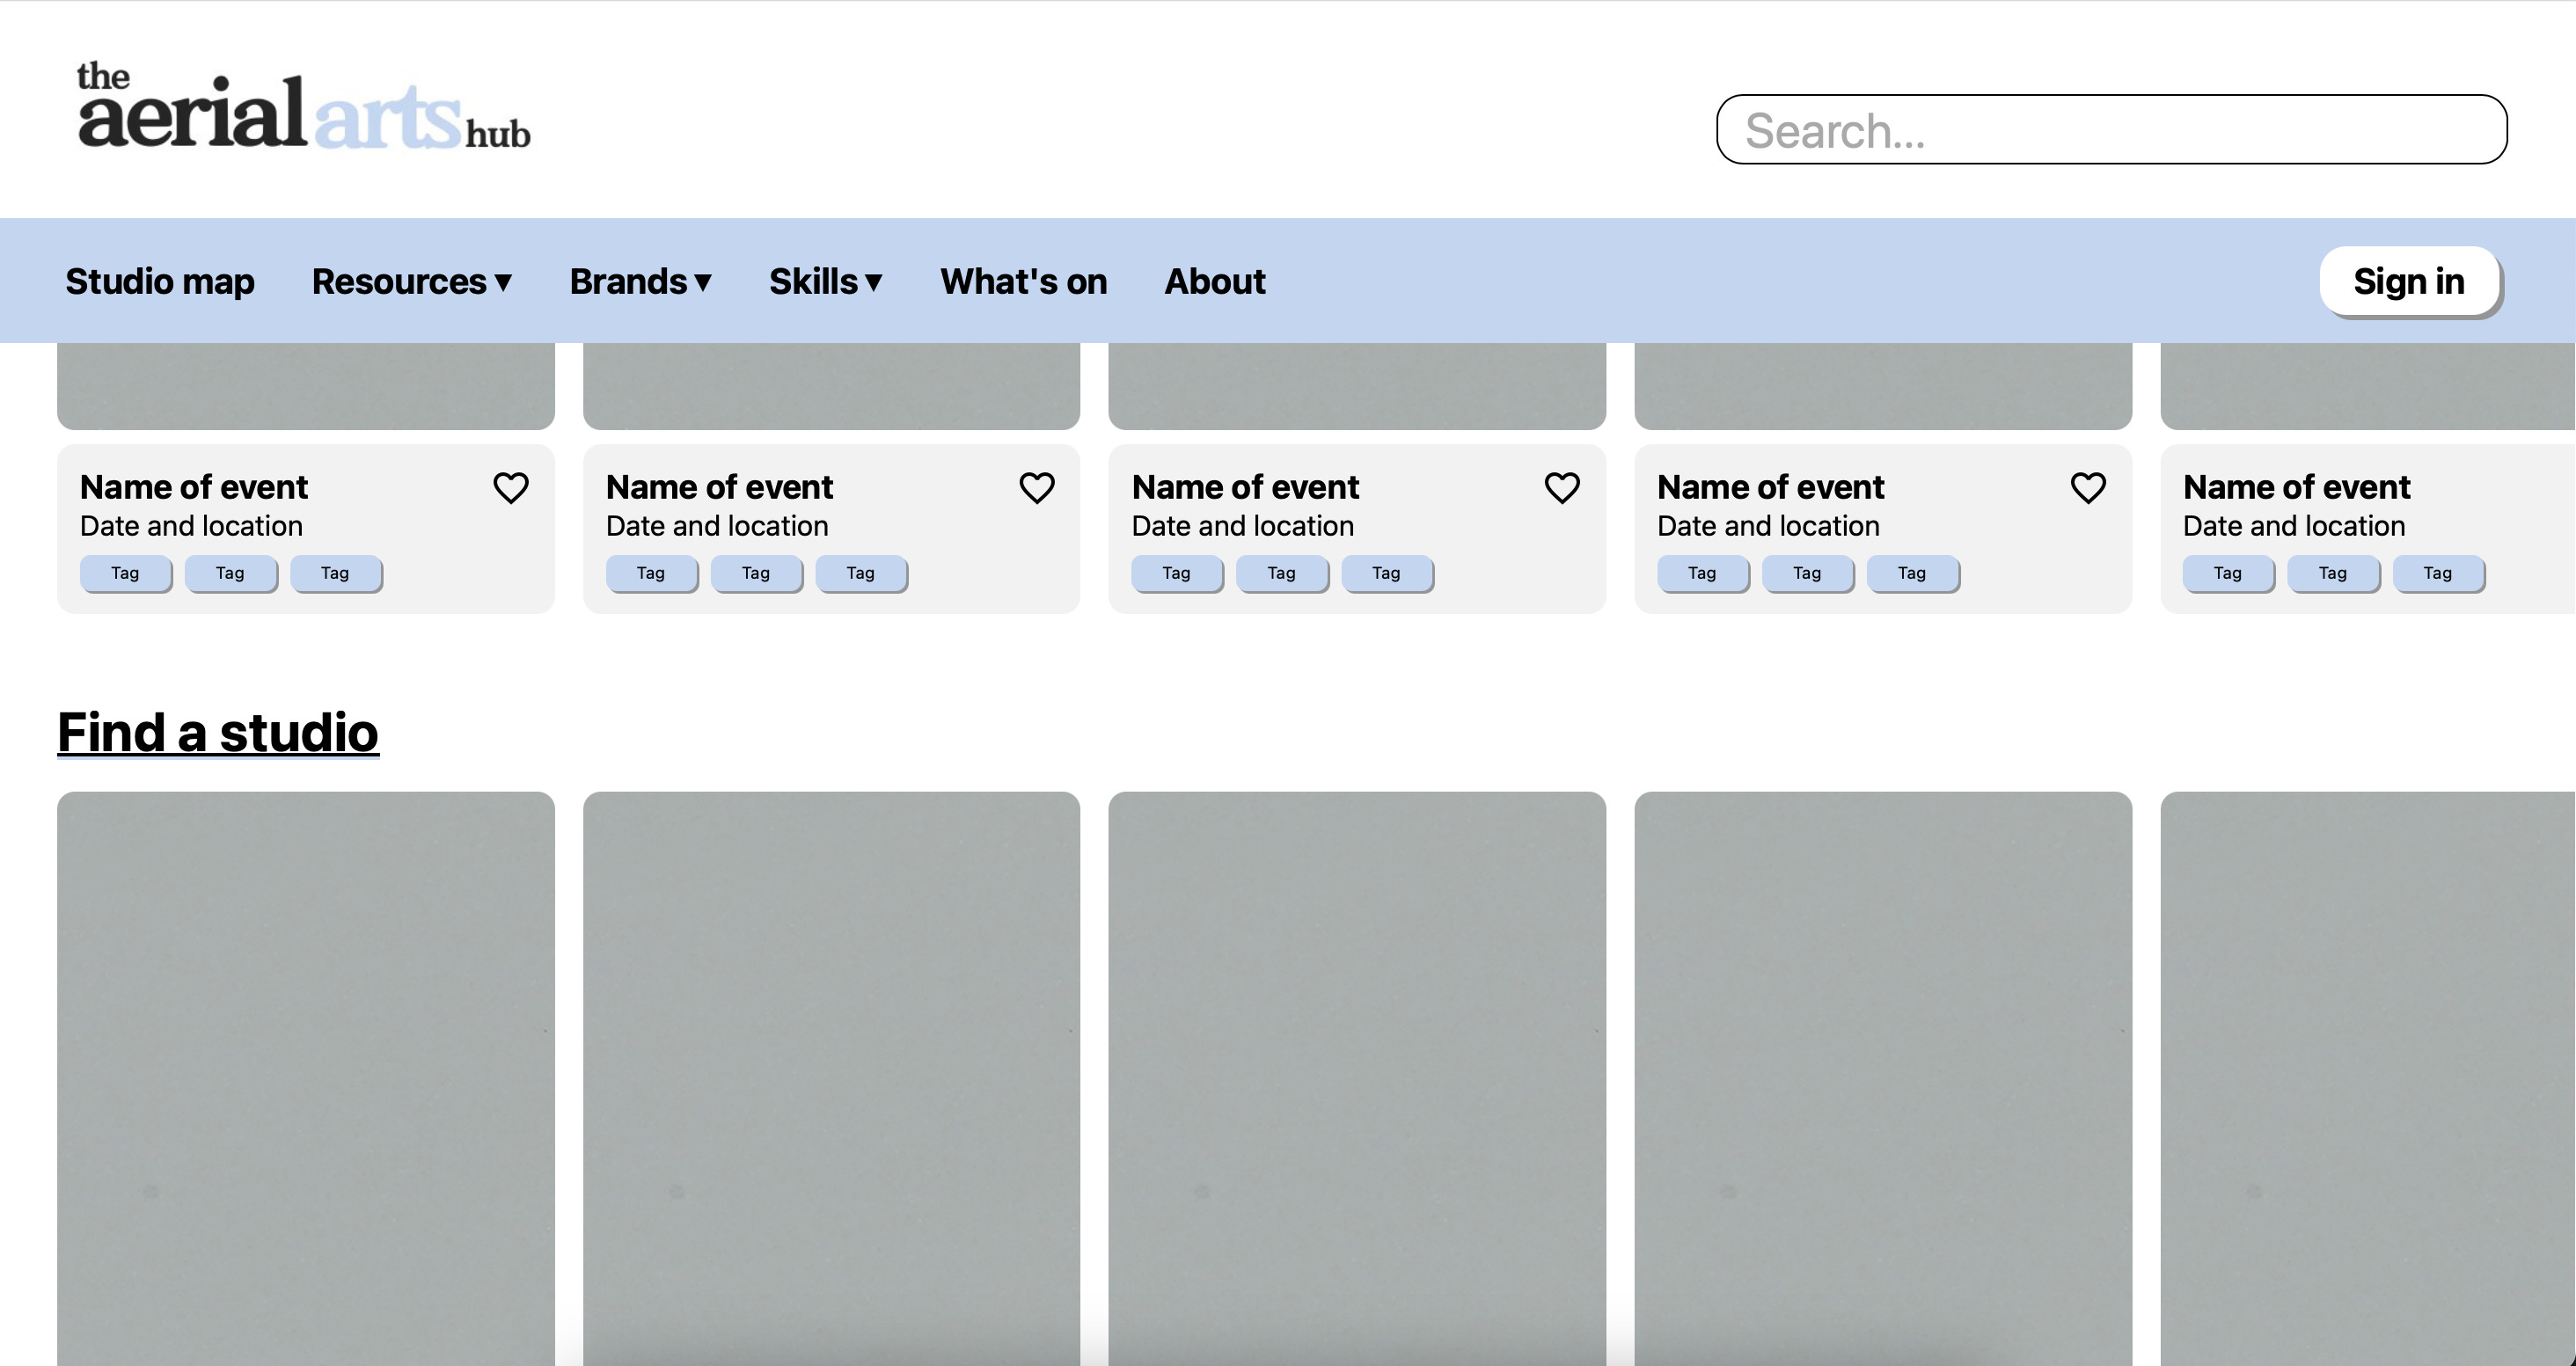Viewport: 2576px width, 1366px height.
Task: Select middle Tag on first event card
Action: click(x=230, y=573)
